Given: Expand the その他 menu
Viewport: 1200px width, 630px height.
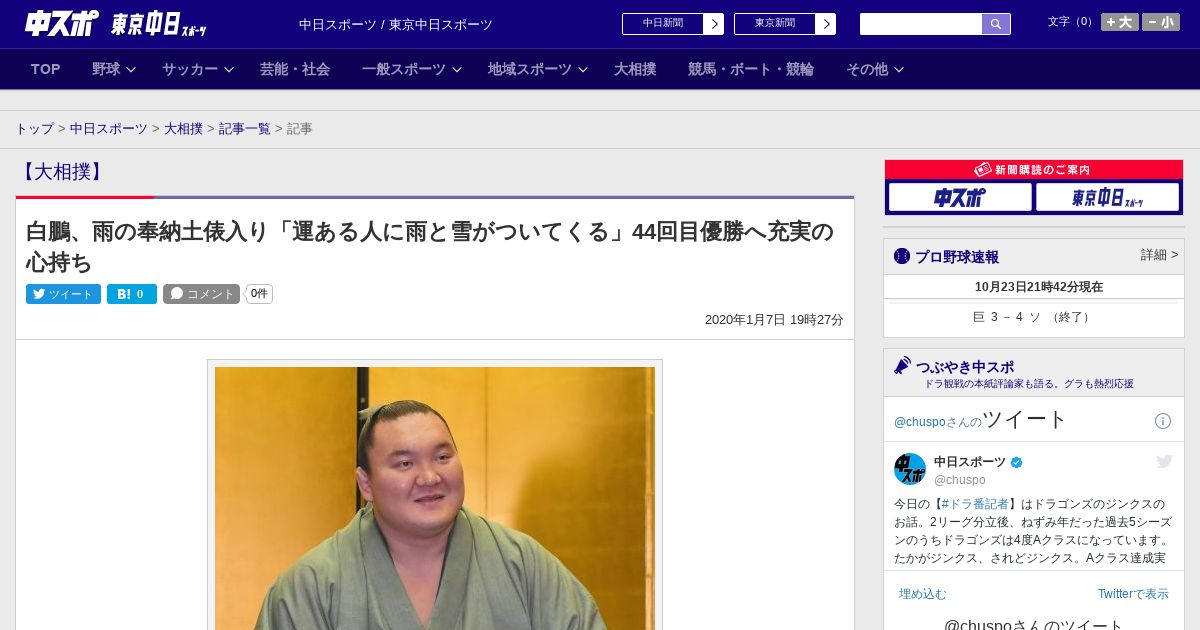Looking at the screenshot, I should tap(875, 69).
